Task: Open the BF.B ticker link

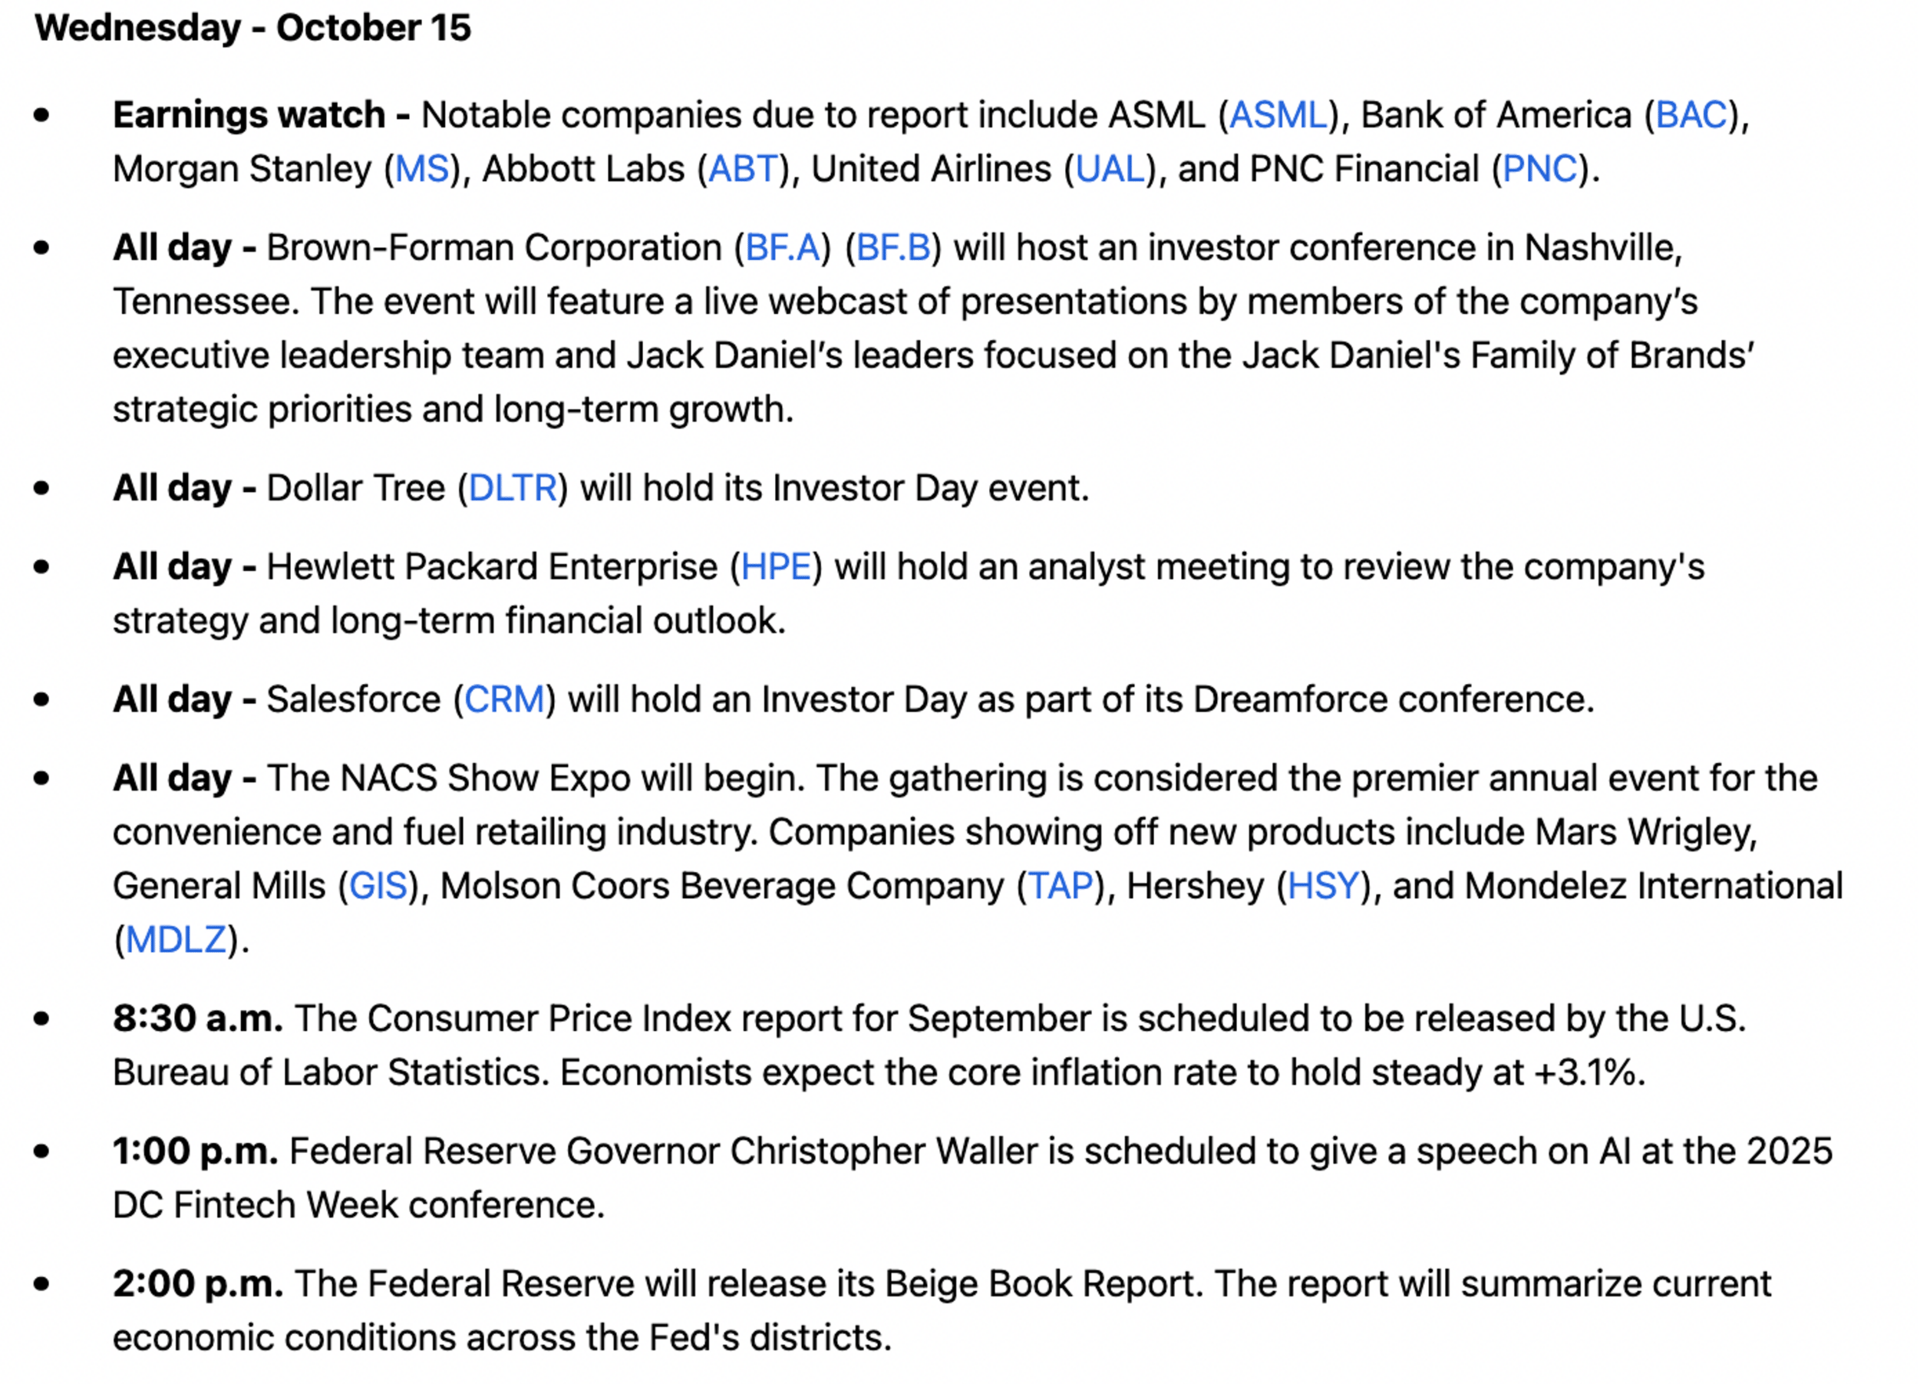Action: 893,248
